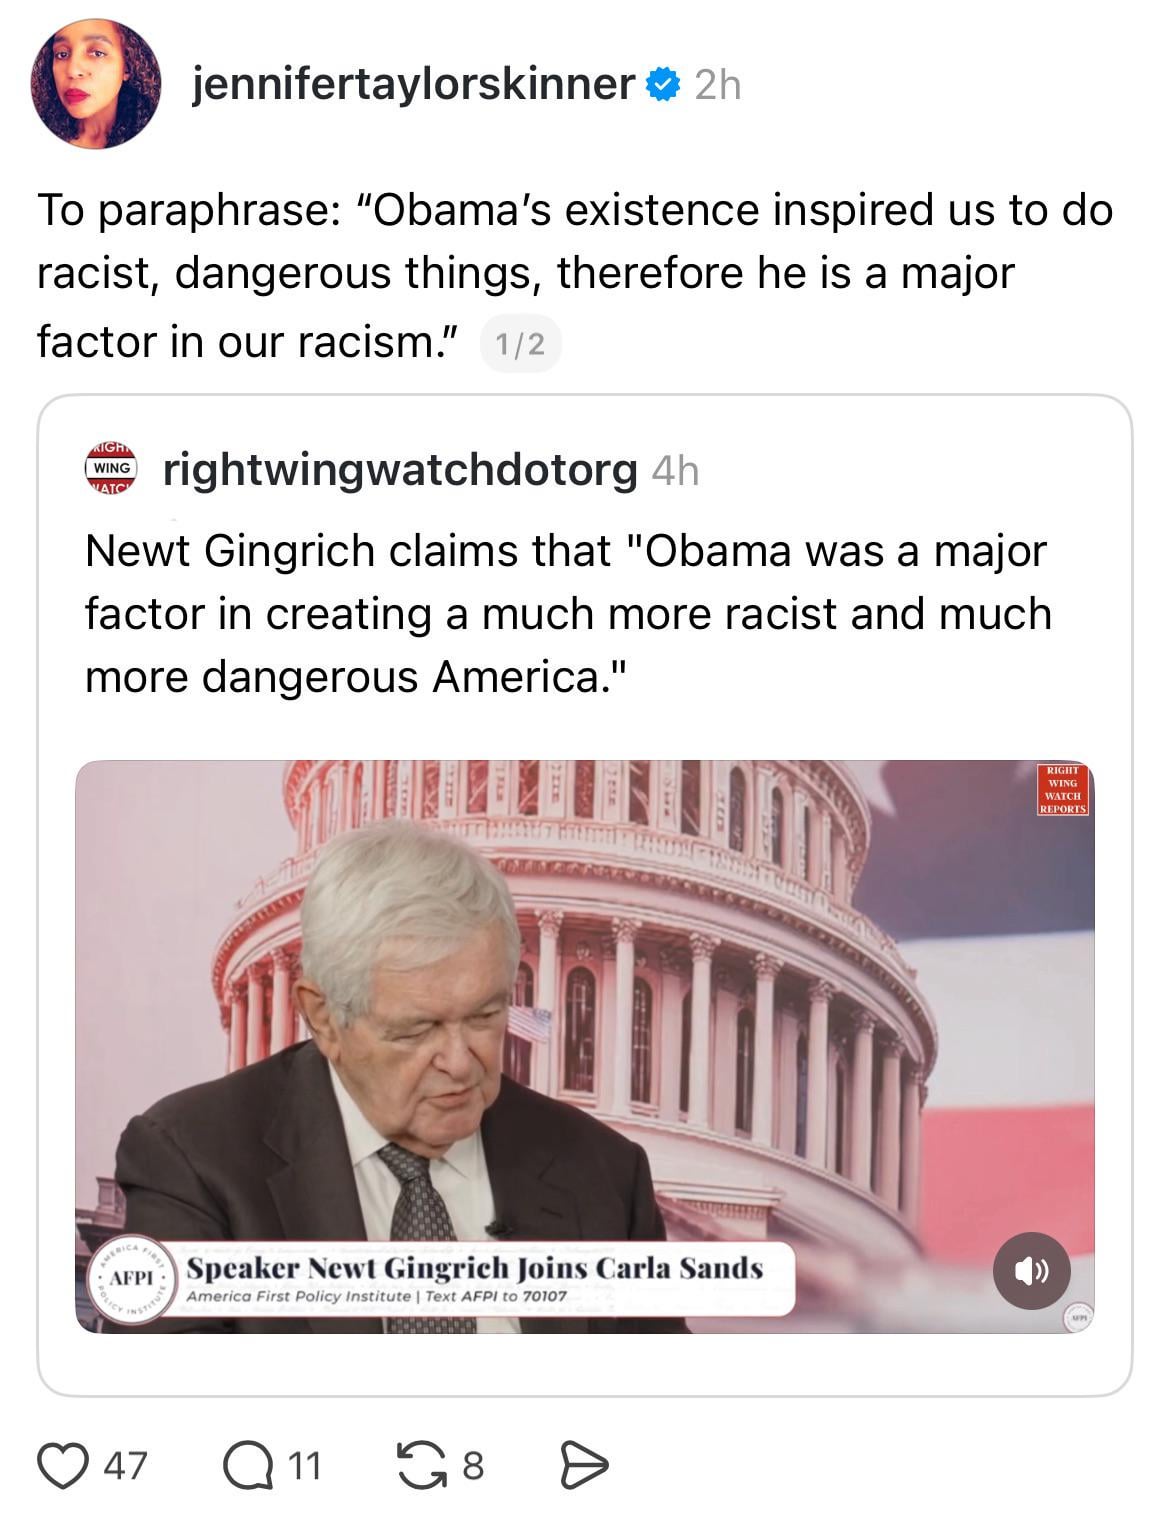This screenshot has width=1170, height=1532.
Task: Share the post with the paper plane icon
Action: 583,1466
